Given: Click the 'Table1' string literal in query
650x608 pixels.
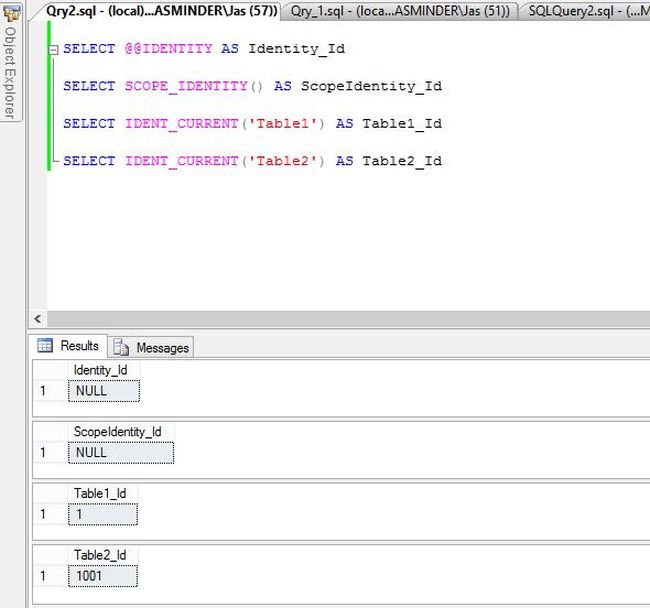Looking at the screenshot, I should click(283, 124).
